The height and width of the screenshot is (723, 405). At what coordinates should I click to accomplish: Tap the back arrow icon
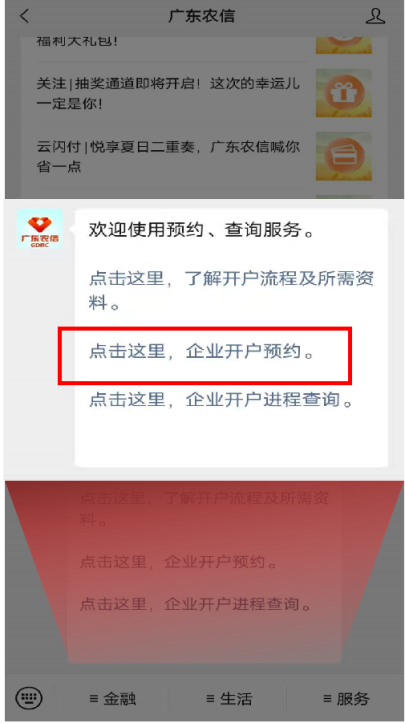click(24, 16)
